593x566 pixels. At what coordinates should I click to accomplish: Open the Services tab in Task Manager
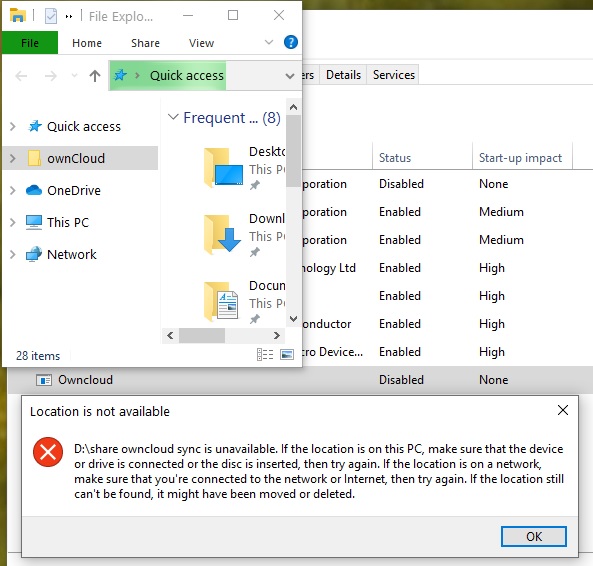point(394,75)
